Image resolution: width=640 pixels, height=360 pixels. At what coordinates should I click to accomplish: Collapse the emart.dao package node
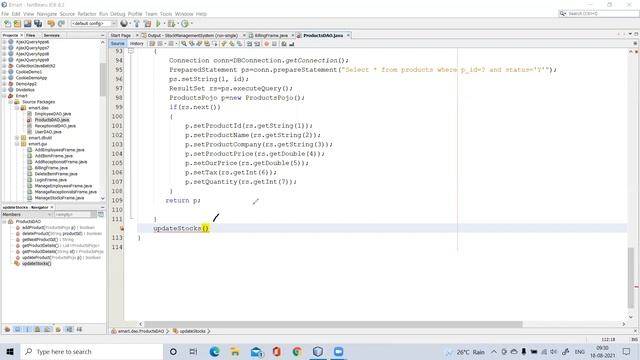coord(17,108)
